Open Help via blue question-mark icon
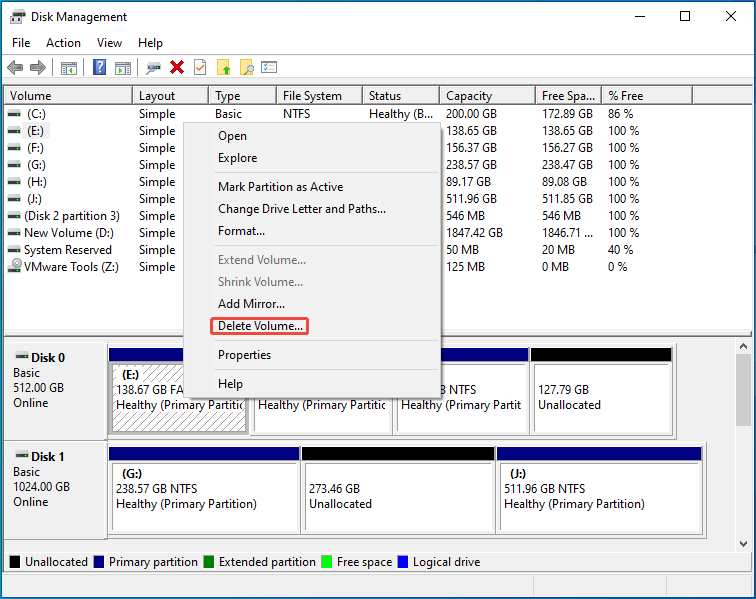The image size is (756, 599). click(99, 68)
